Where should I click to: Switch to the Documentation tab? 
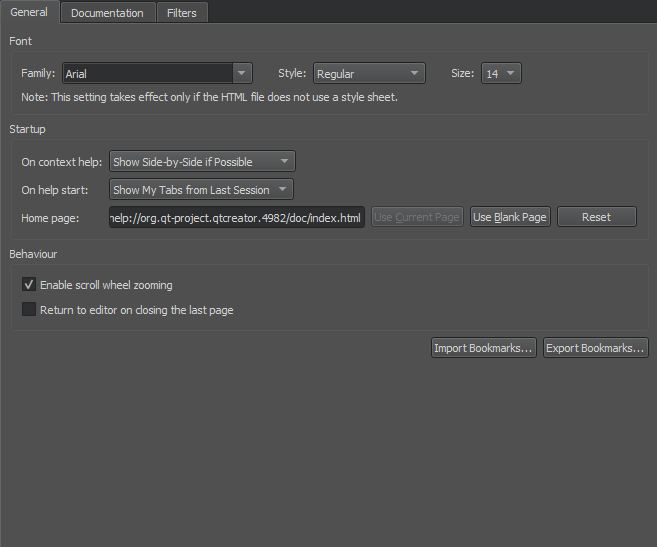[108, 13]
